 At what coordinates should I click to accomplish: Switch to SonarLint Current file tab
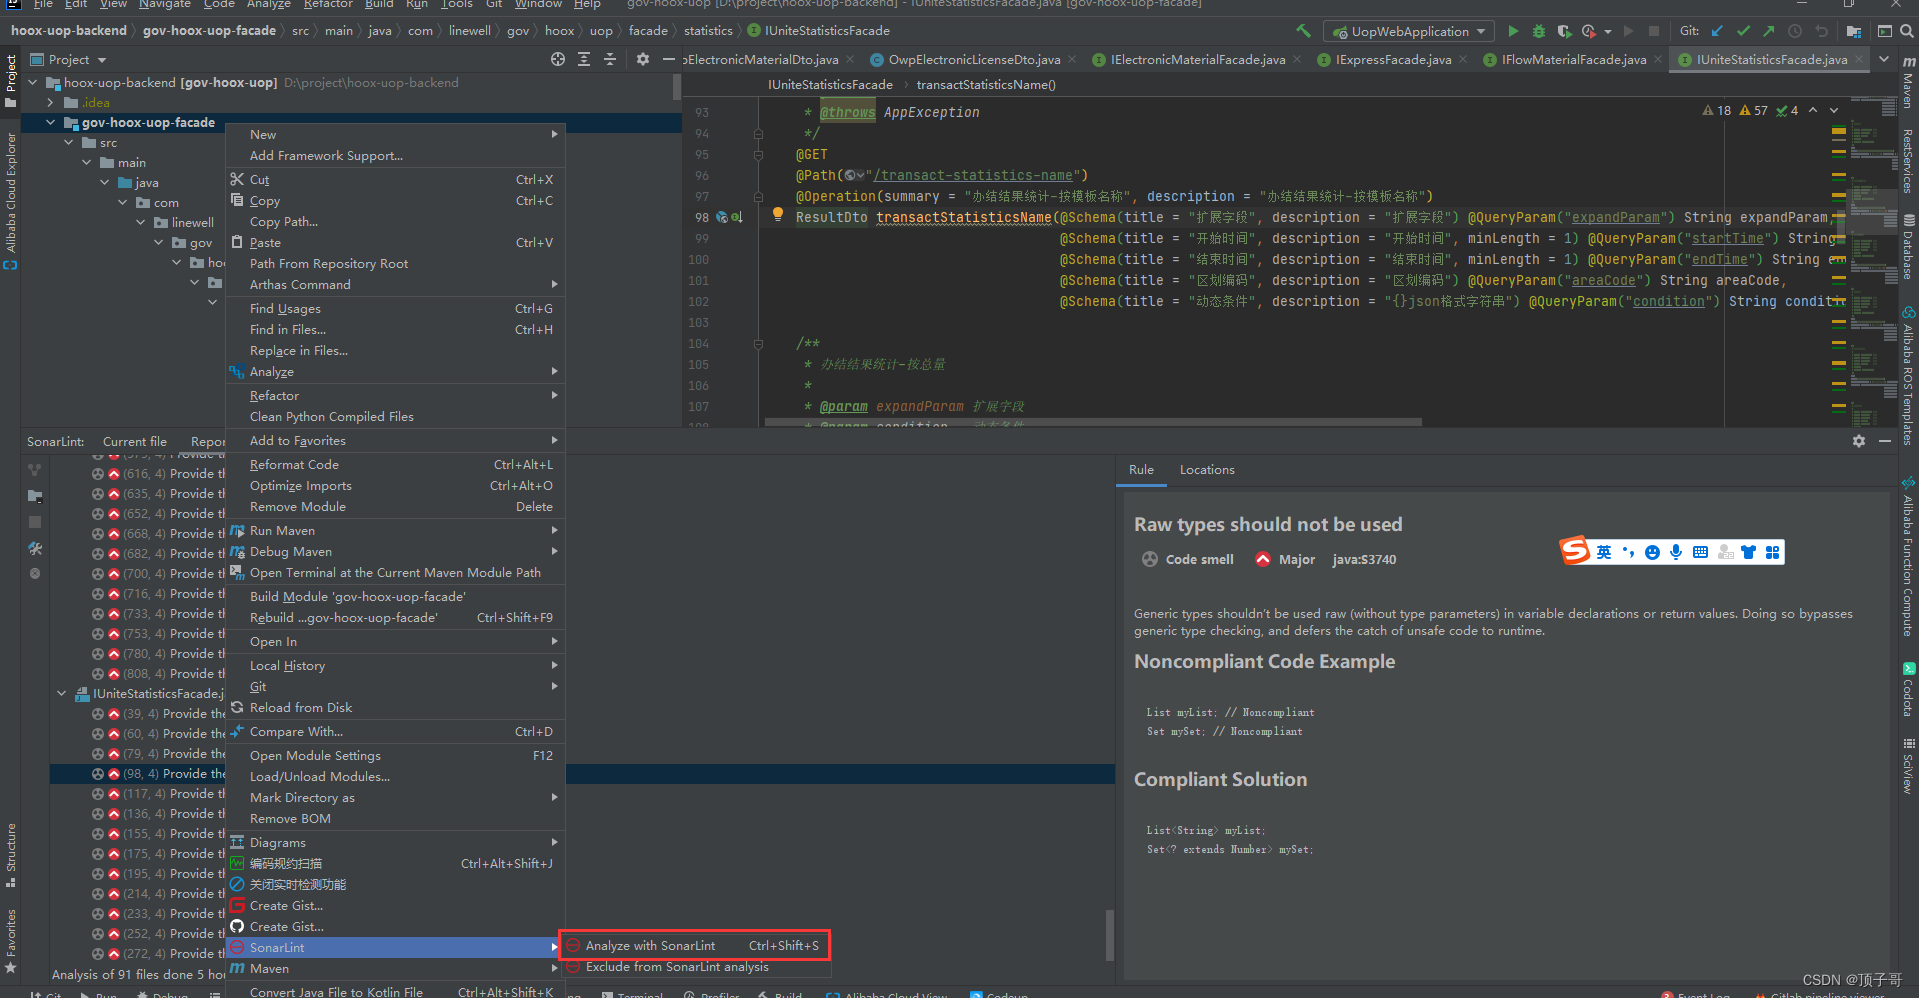coord(135,442)
